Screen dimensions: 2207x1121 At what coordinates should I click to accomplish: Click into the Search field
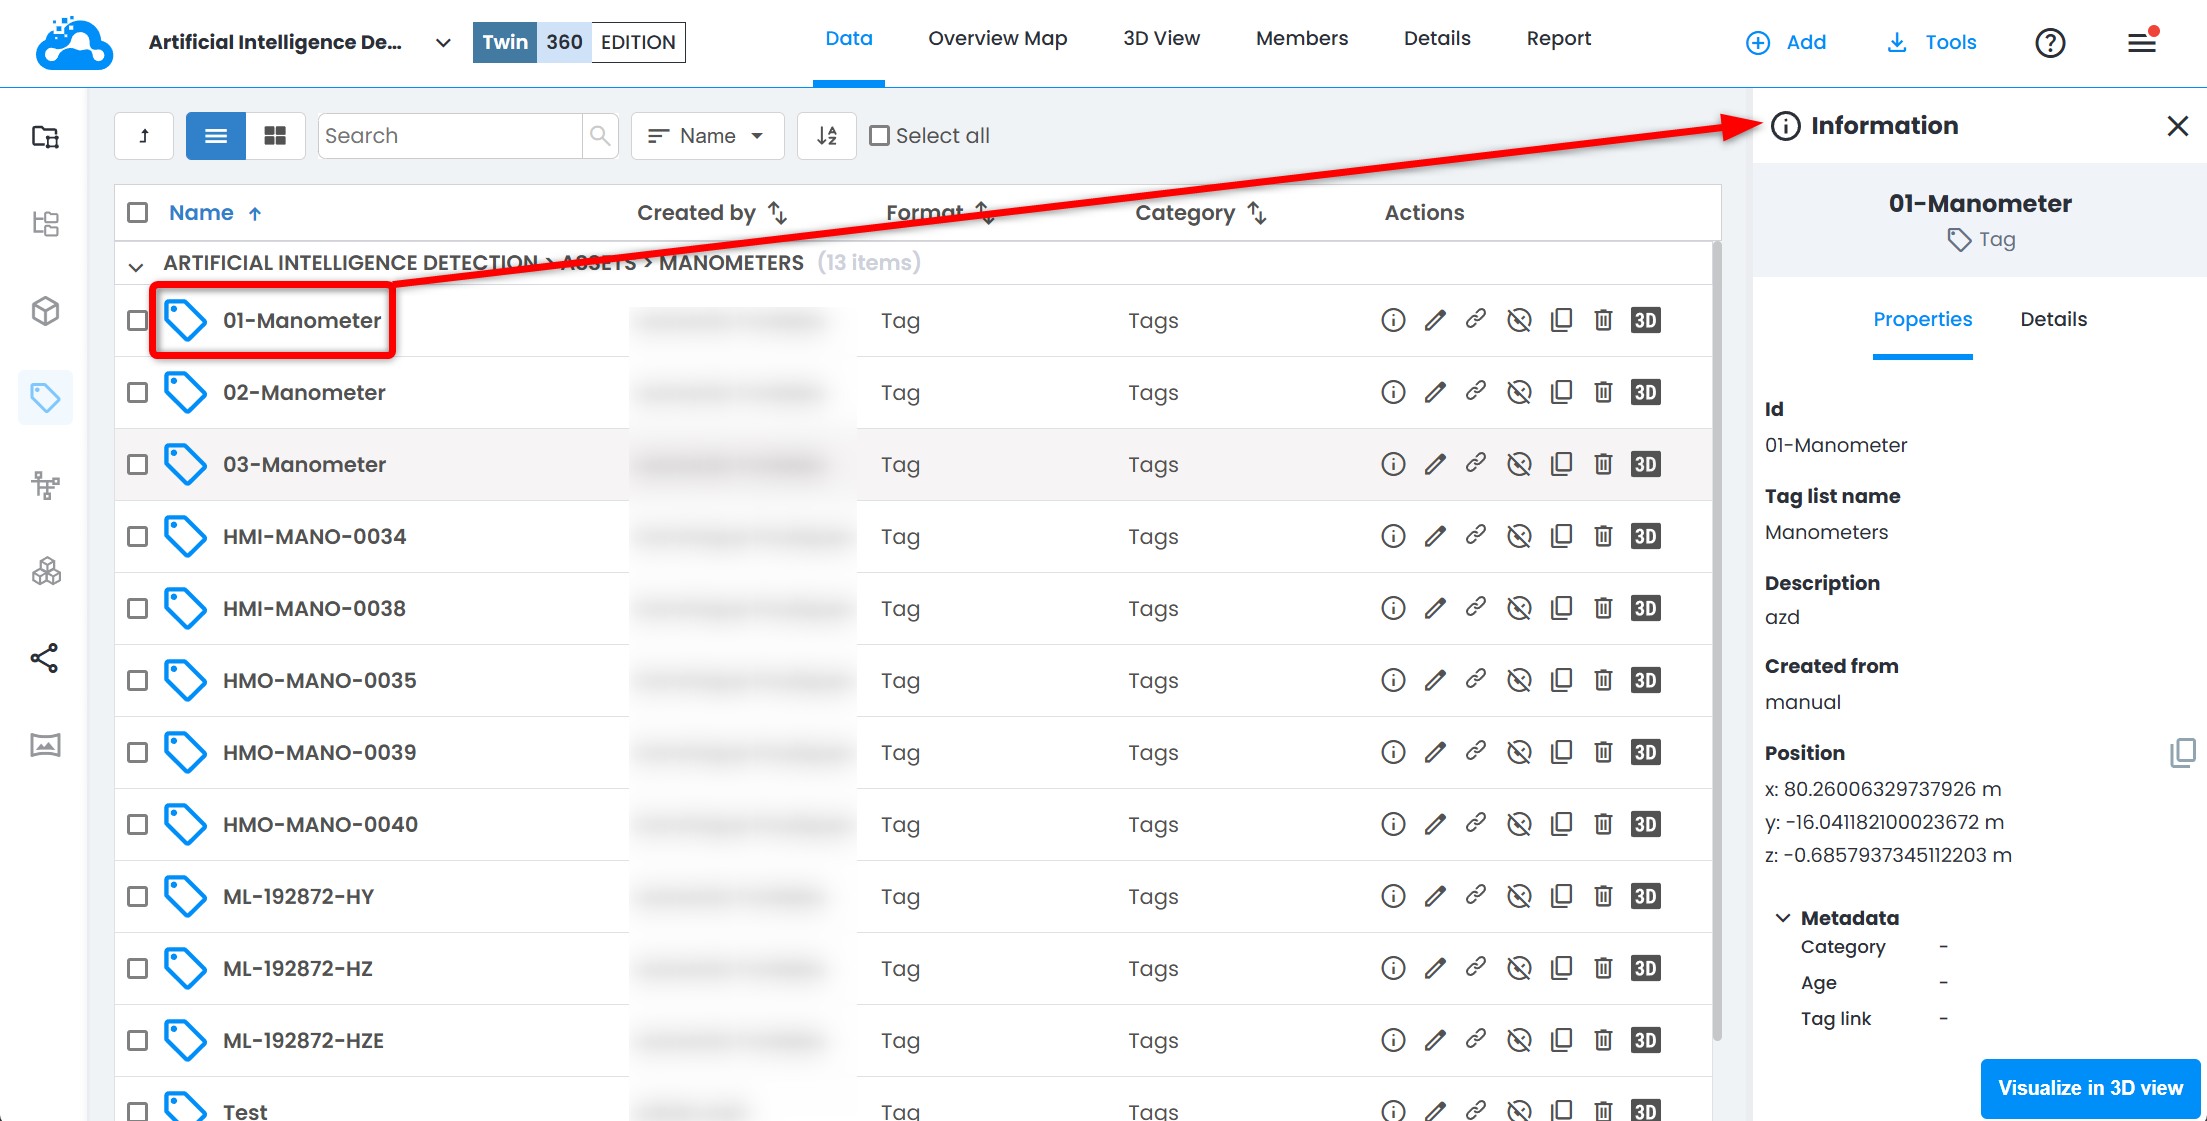coord(450,136)
